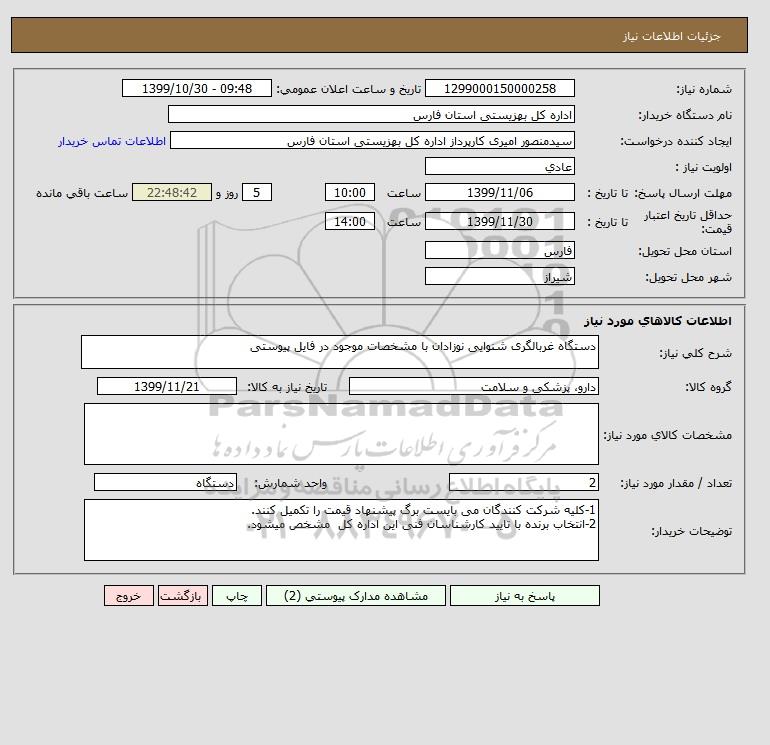Click the price validity date 1399/11/30

[x=499, y=221]
